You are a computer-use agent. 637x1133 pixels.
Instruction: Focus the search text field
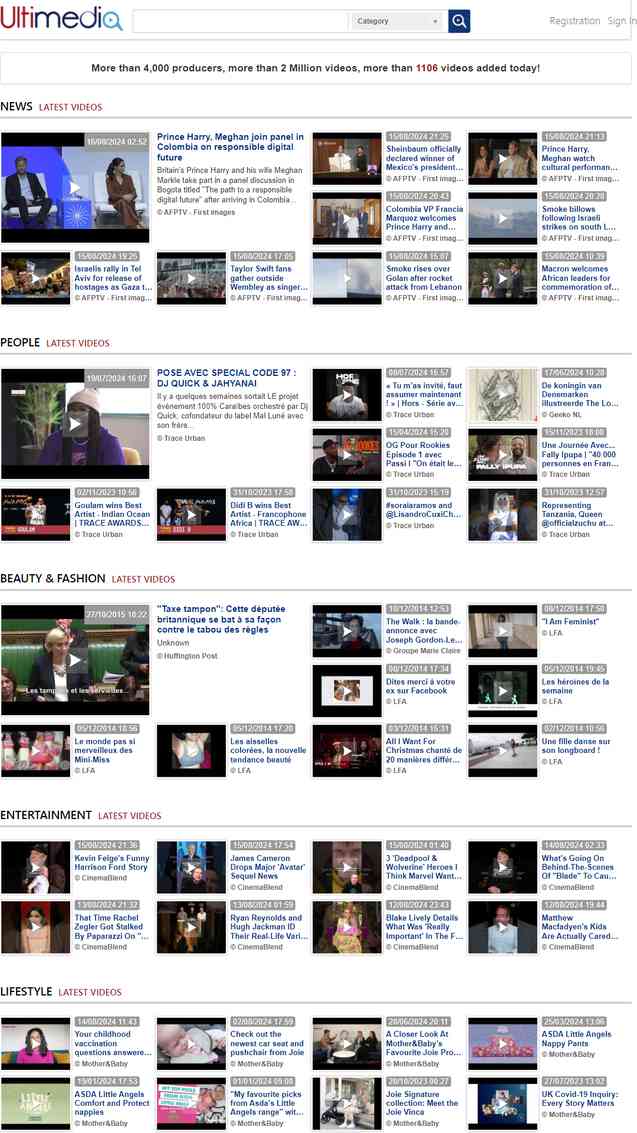[240, 21]
